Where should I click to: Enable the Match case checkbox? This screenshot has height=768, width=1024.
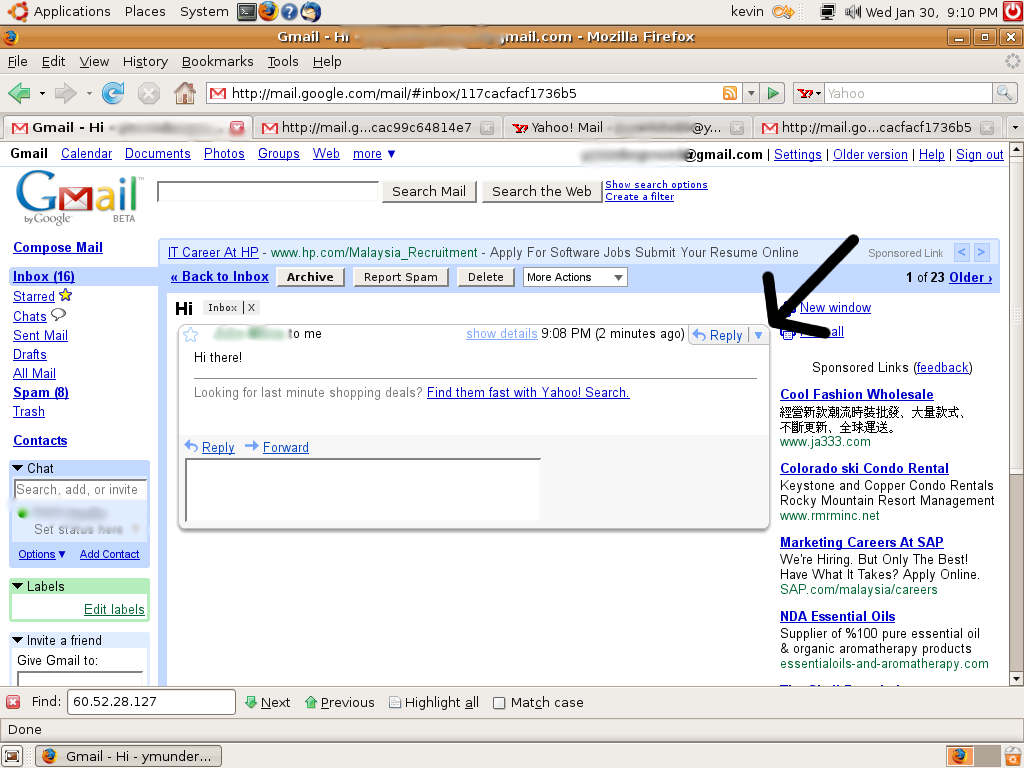tap(499, 703)
